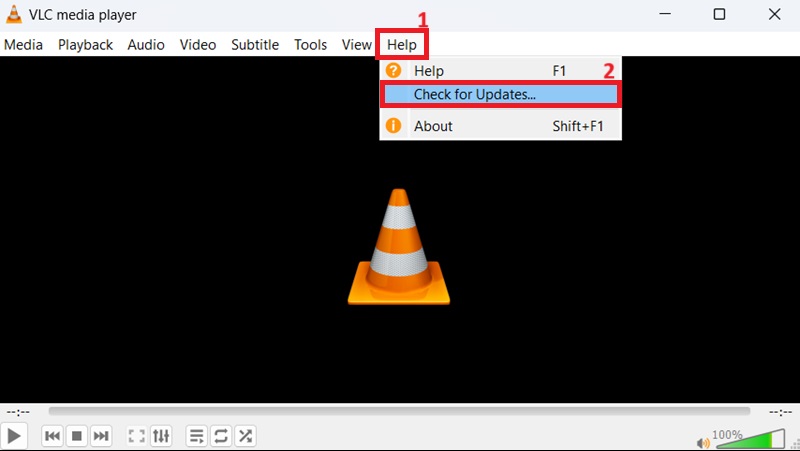
Task: Open the Media menu
Action: (23, 45)
